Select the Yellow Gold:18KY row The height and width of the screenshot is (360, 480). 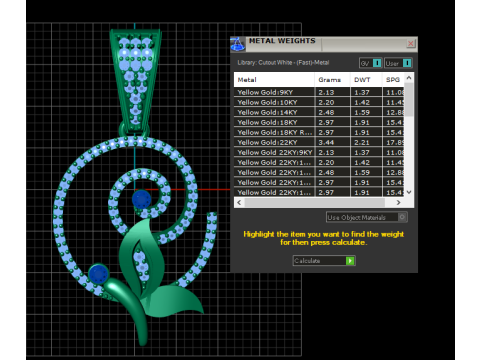coord(319,122)
